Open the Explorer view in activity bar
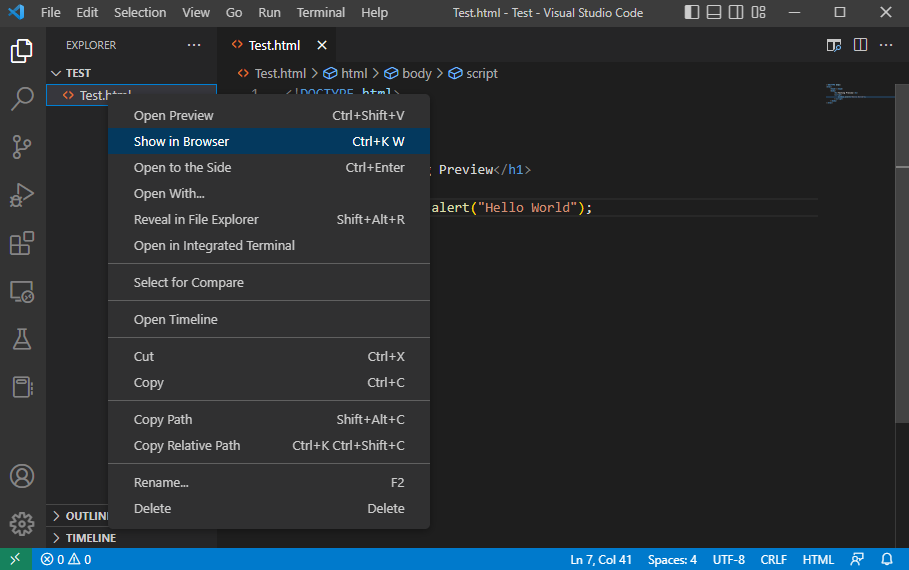The image size is (909, 570). point(21,51)
